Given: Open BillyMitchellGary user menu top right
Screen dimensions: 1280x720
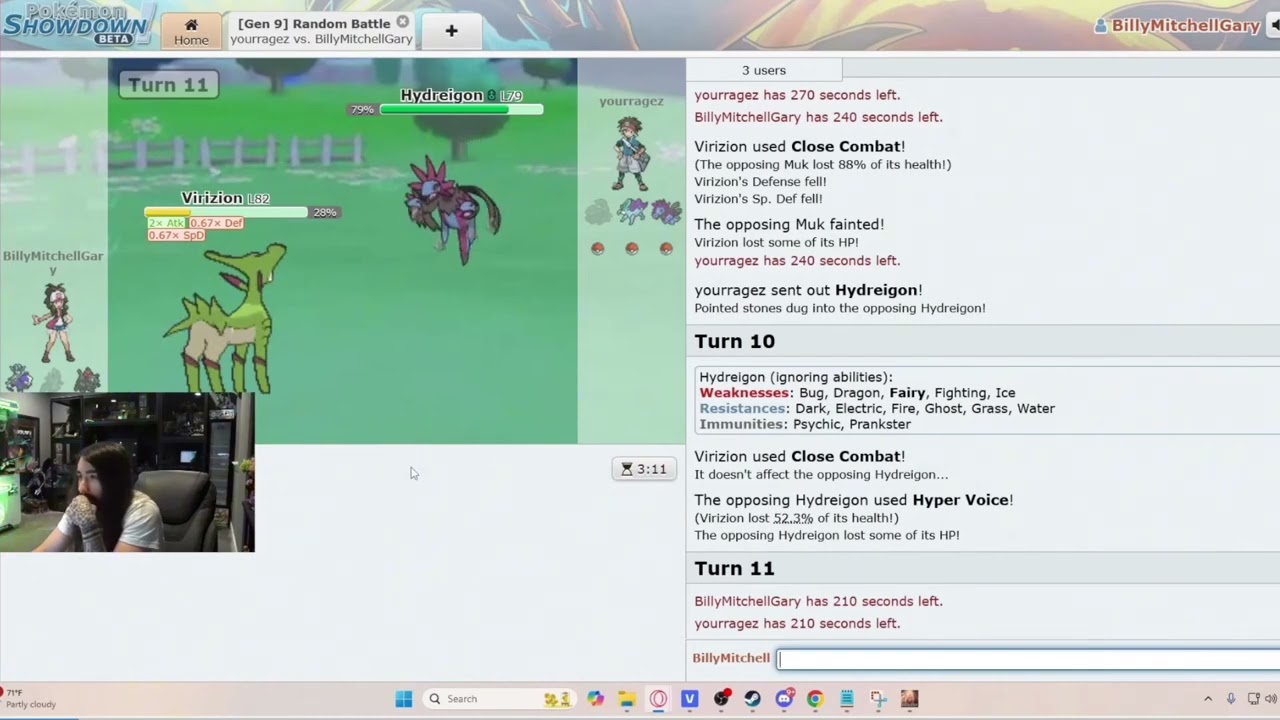Looking at the screenshot, I should tap(1177, 26).
